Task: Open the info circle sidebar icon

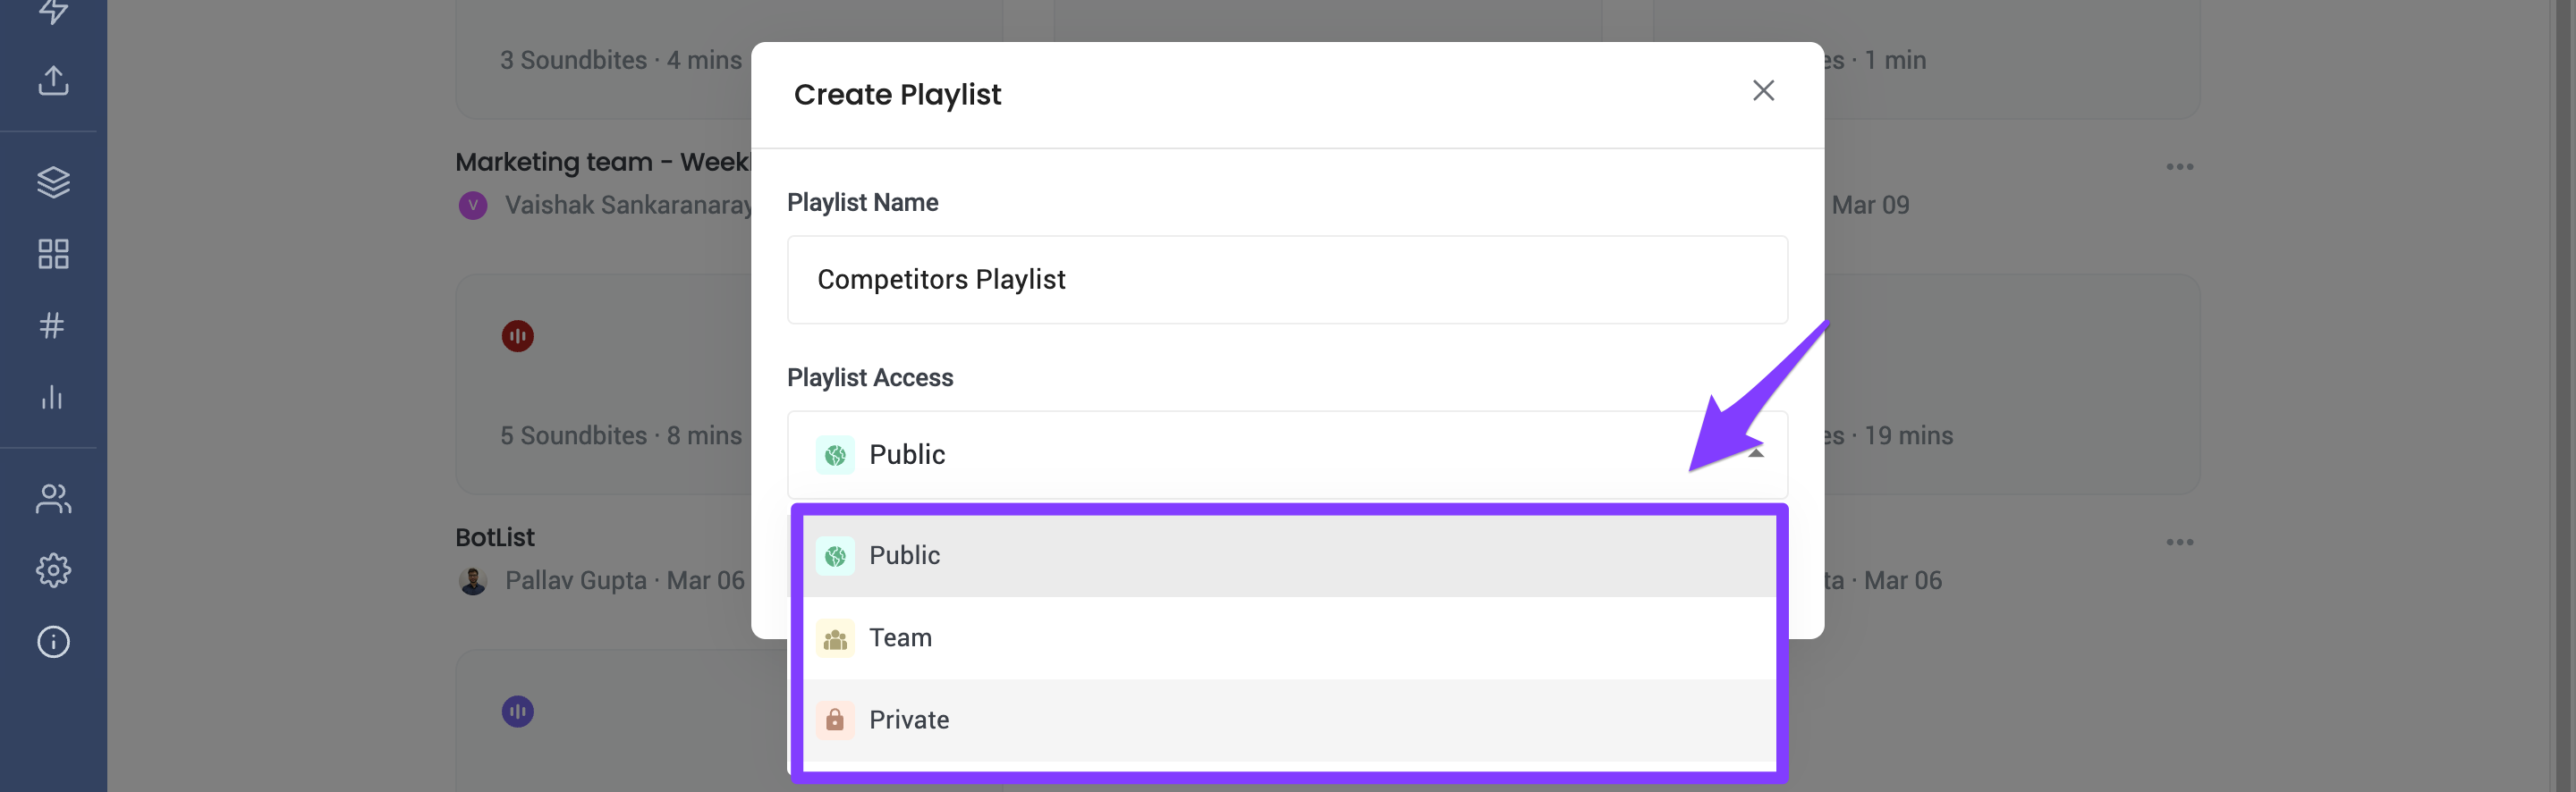Action: coord(53,641)
